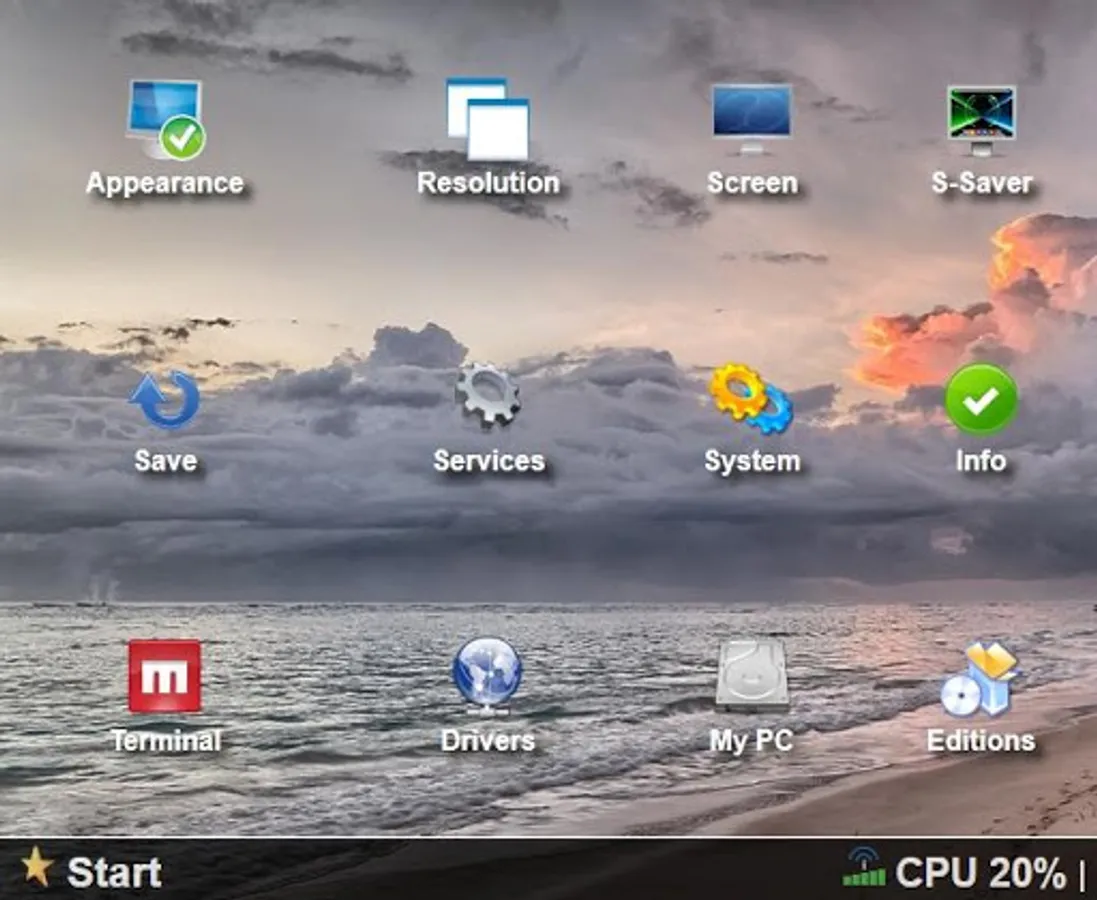
Task: Click the CPU 20% indicator
Action: 980,873
